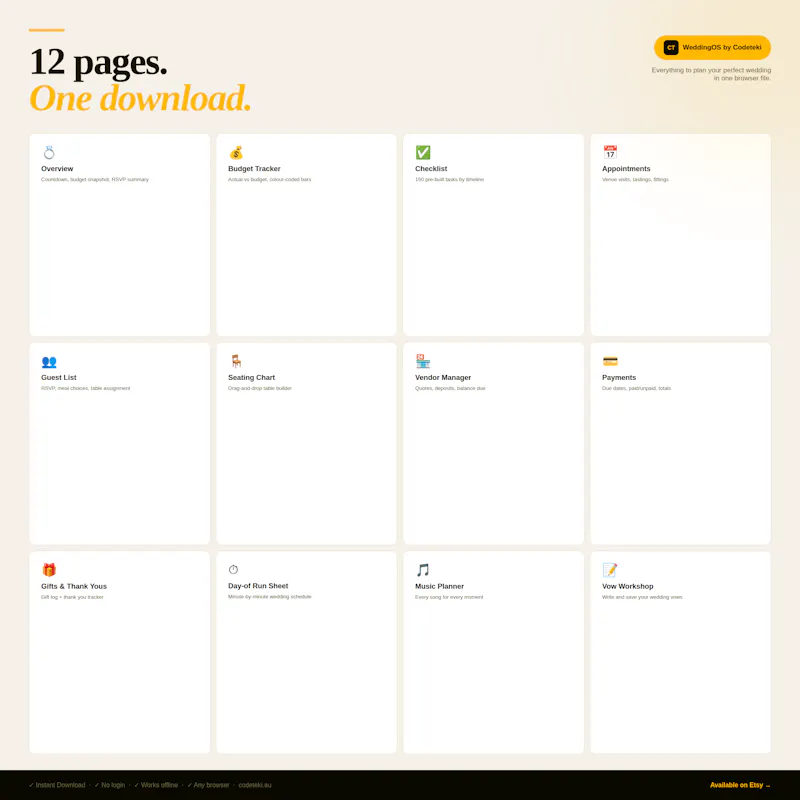The image size is (800, 800).
Task: Click the people Guest List icon
Action: tap(49, 362)
